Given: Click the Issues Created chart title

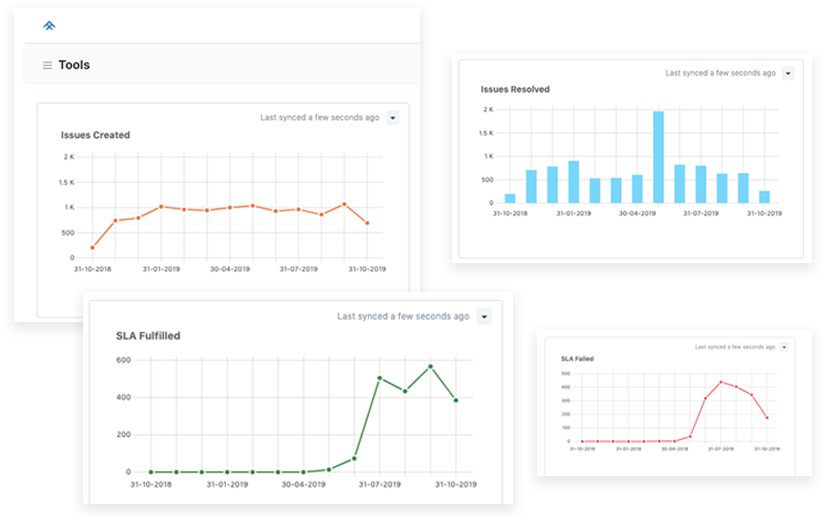Looking at the screenshot, I should [95, 135].
